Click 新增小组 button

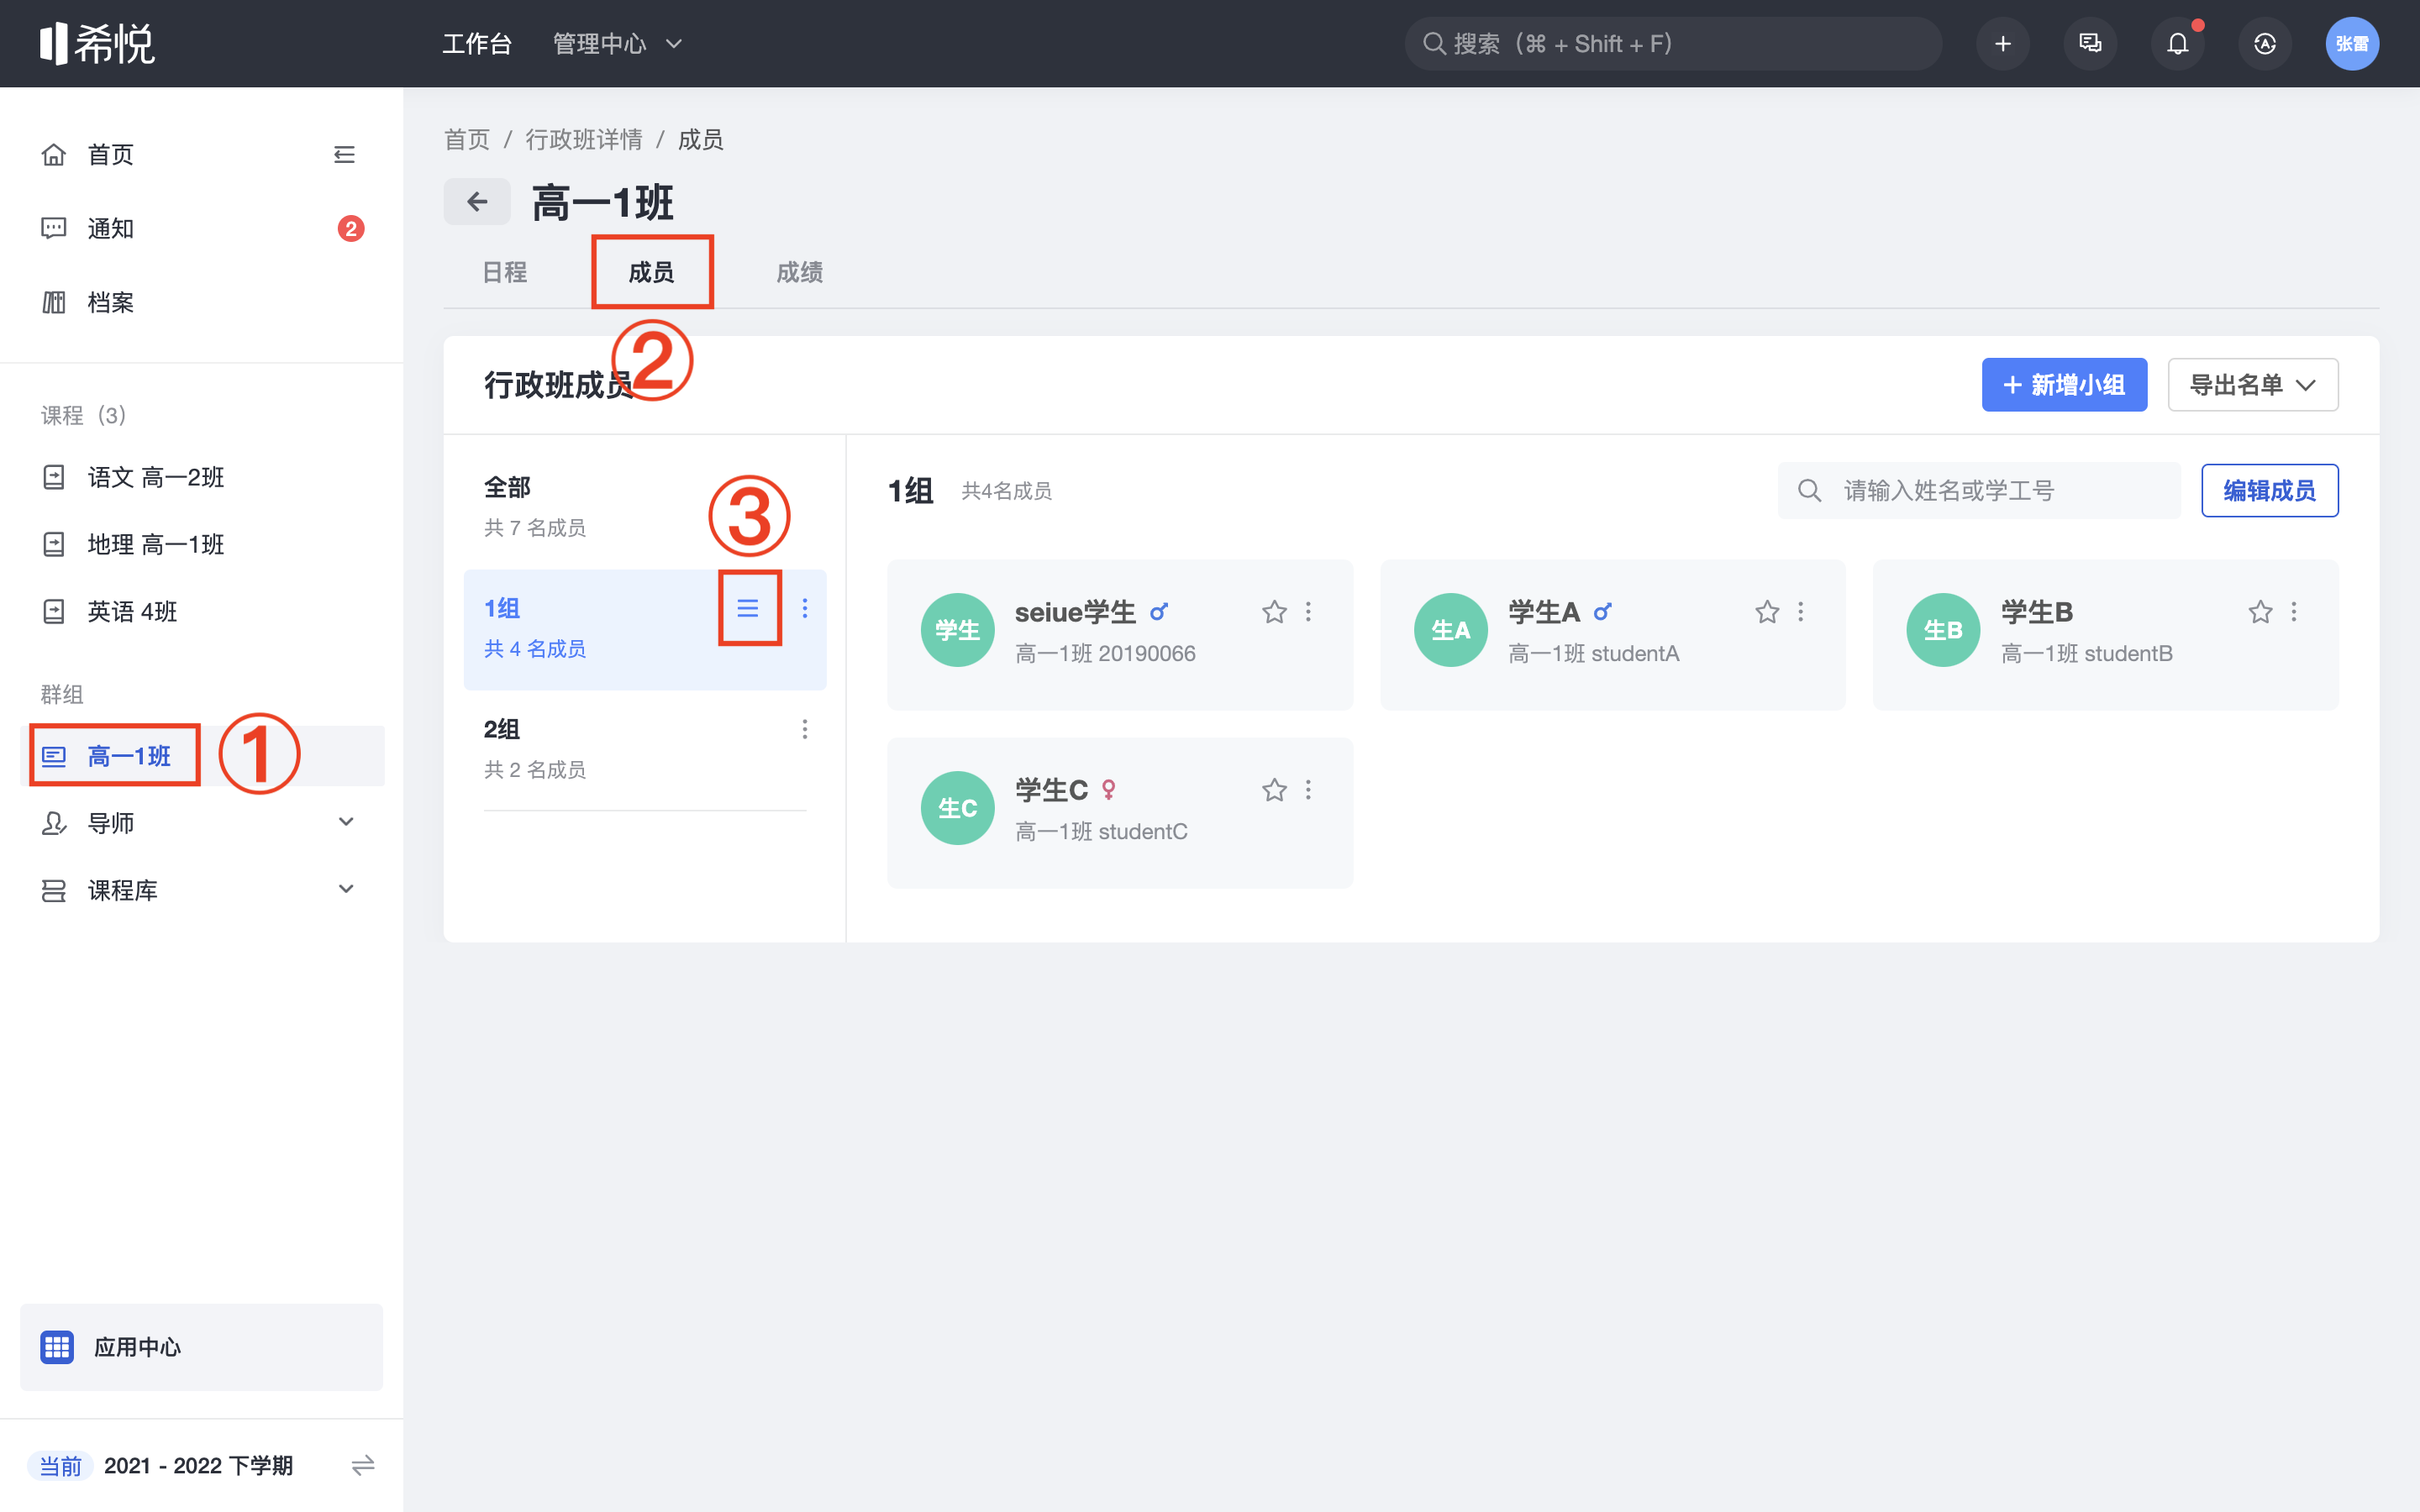(2064, 385)
